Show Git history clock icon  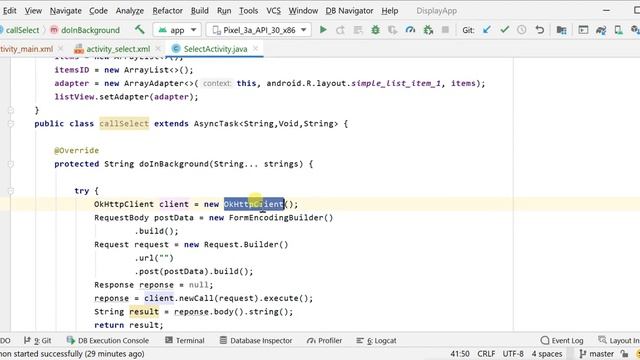coord(522,30)
